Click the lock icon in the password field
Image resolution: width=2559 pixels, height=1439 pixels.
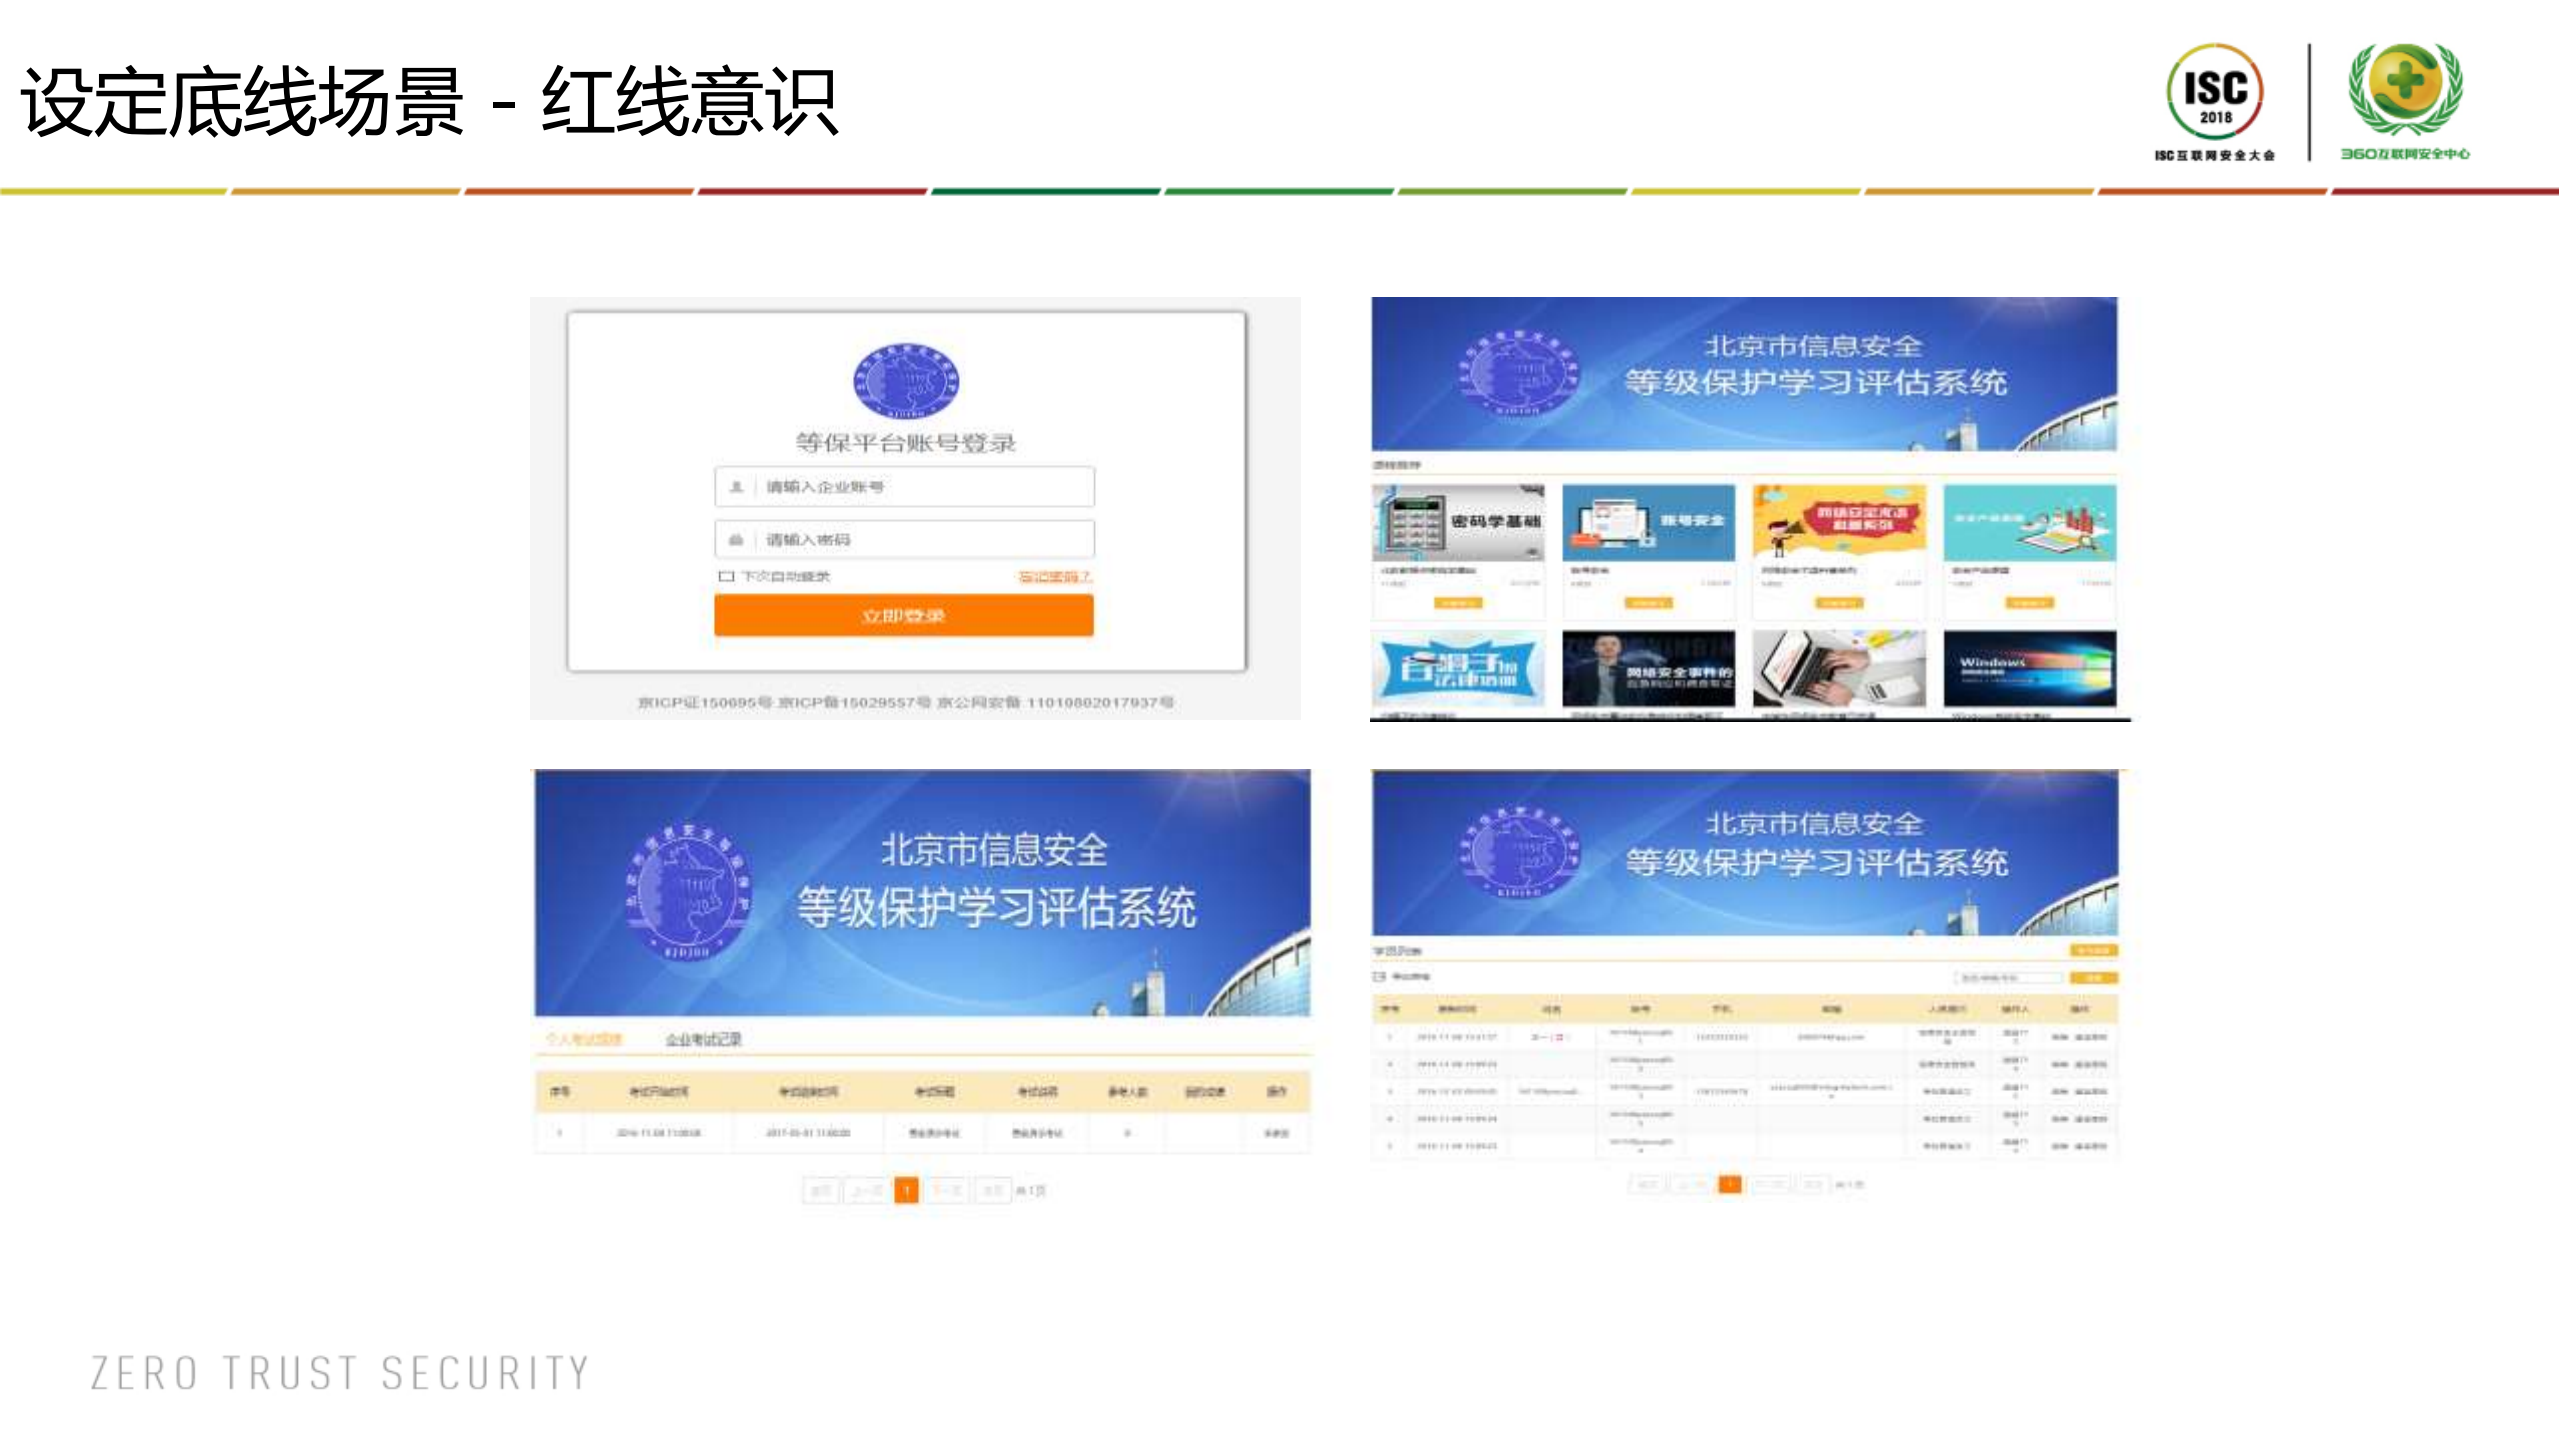[x=736, y=539]
